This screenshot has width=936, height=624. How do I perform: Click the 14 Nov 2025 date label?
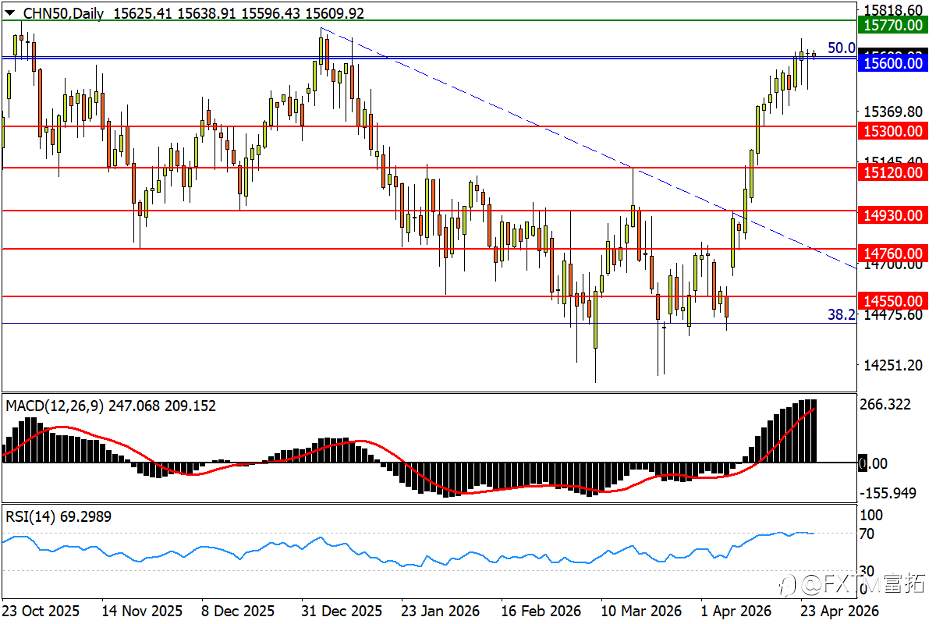(142, 611)
